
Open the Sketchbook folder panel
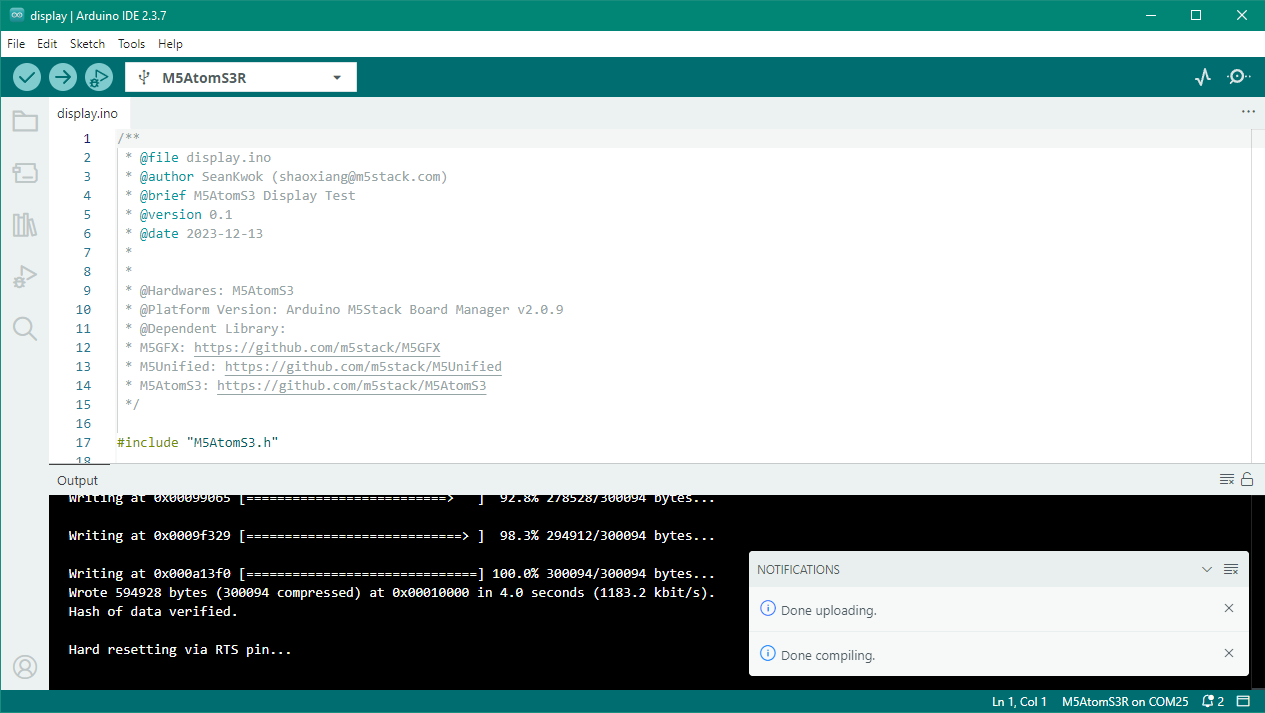(25, 122)
